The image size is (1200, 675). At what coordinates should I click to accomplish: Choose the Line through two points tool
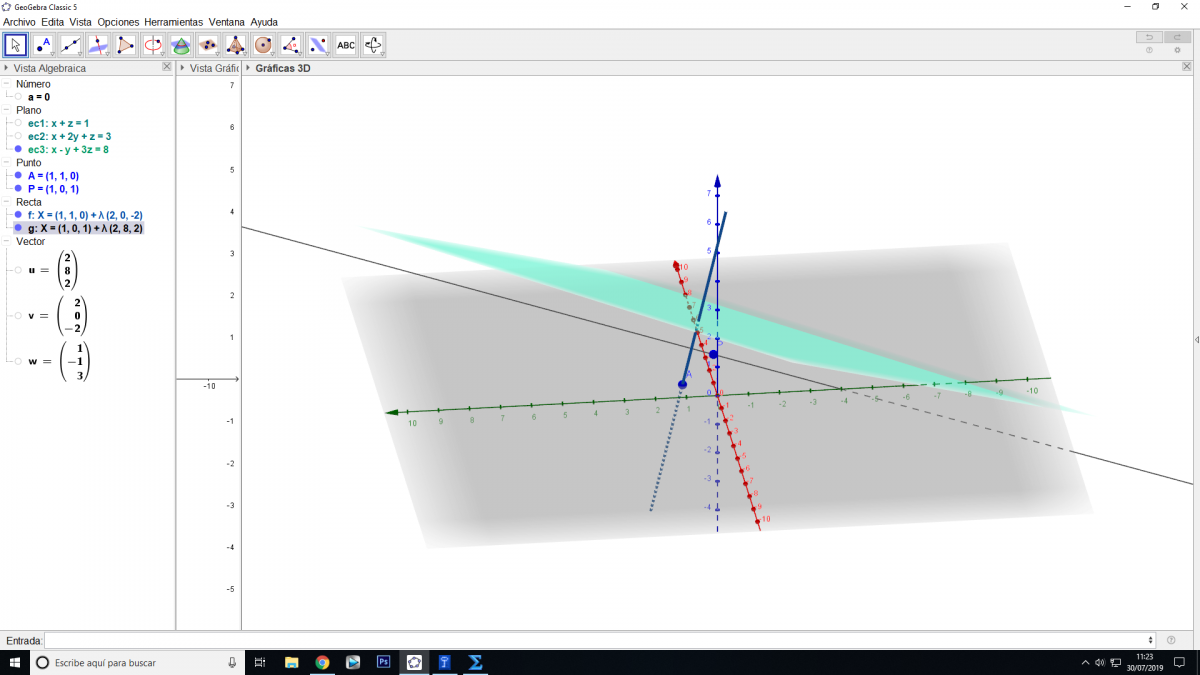(70, 45)
